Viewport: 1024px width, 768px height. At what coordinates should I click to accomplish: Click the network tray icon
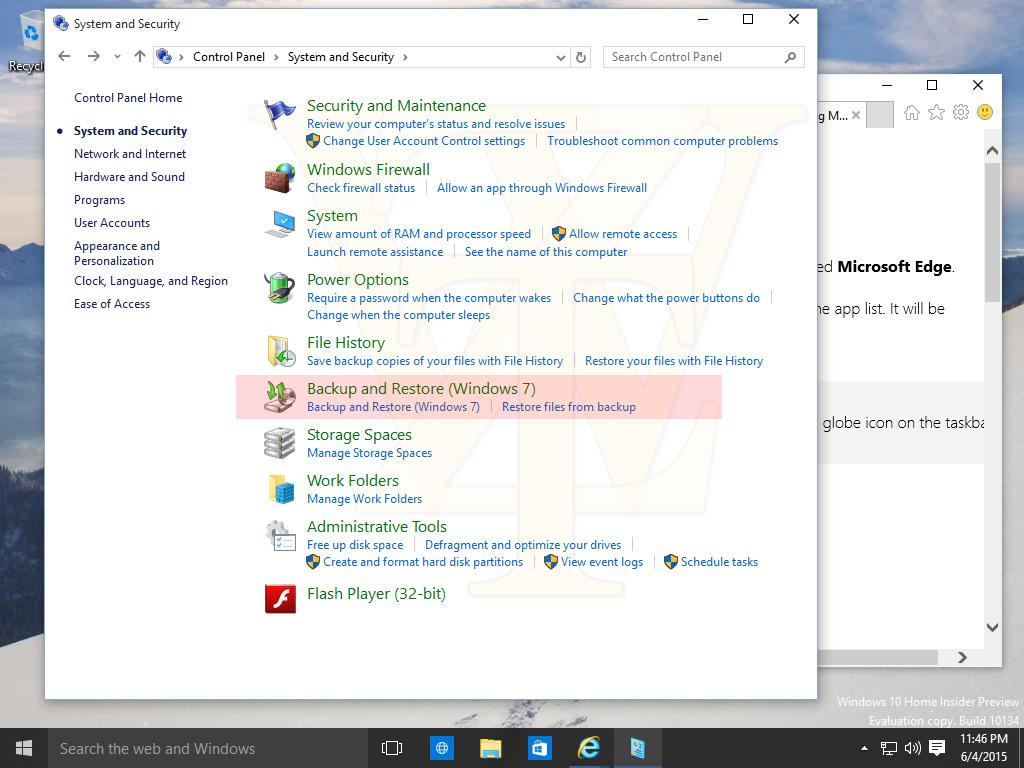889,748
